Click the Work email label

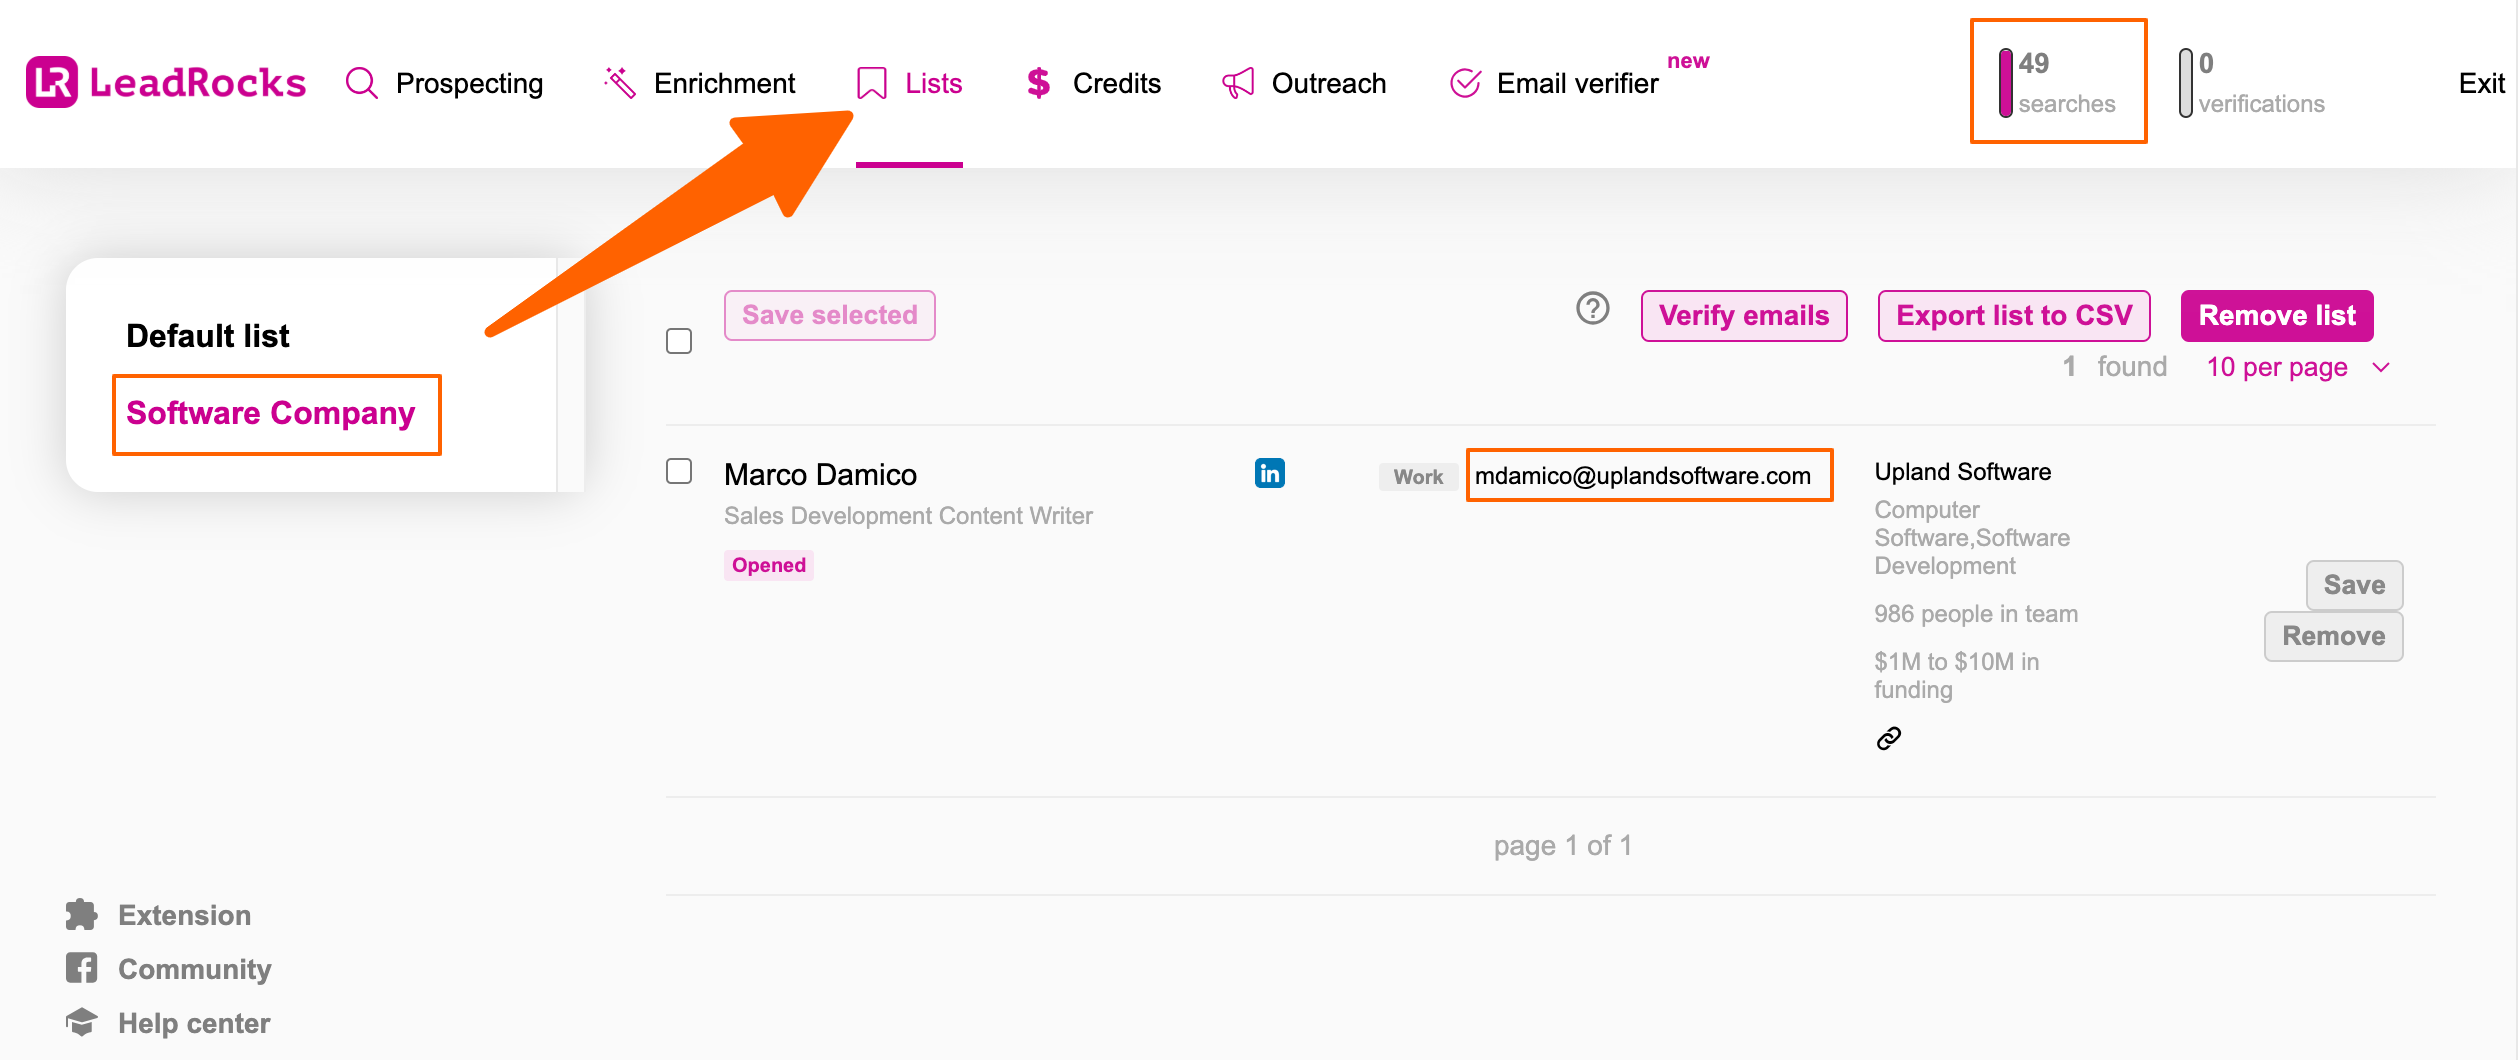(x=1418, y=477)
